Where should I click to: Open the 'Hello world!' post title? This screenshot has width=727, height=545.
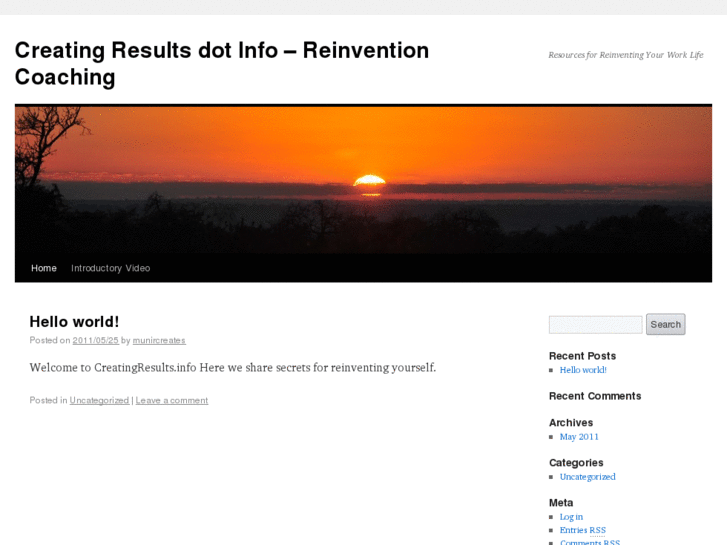(74, 321)
